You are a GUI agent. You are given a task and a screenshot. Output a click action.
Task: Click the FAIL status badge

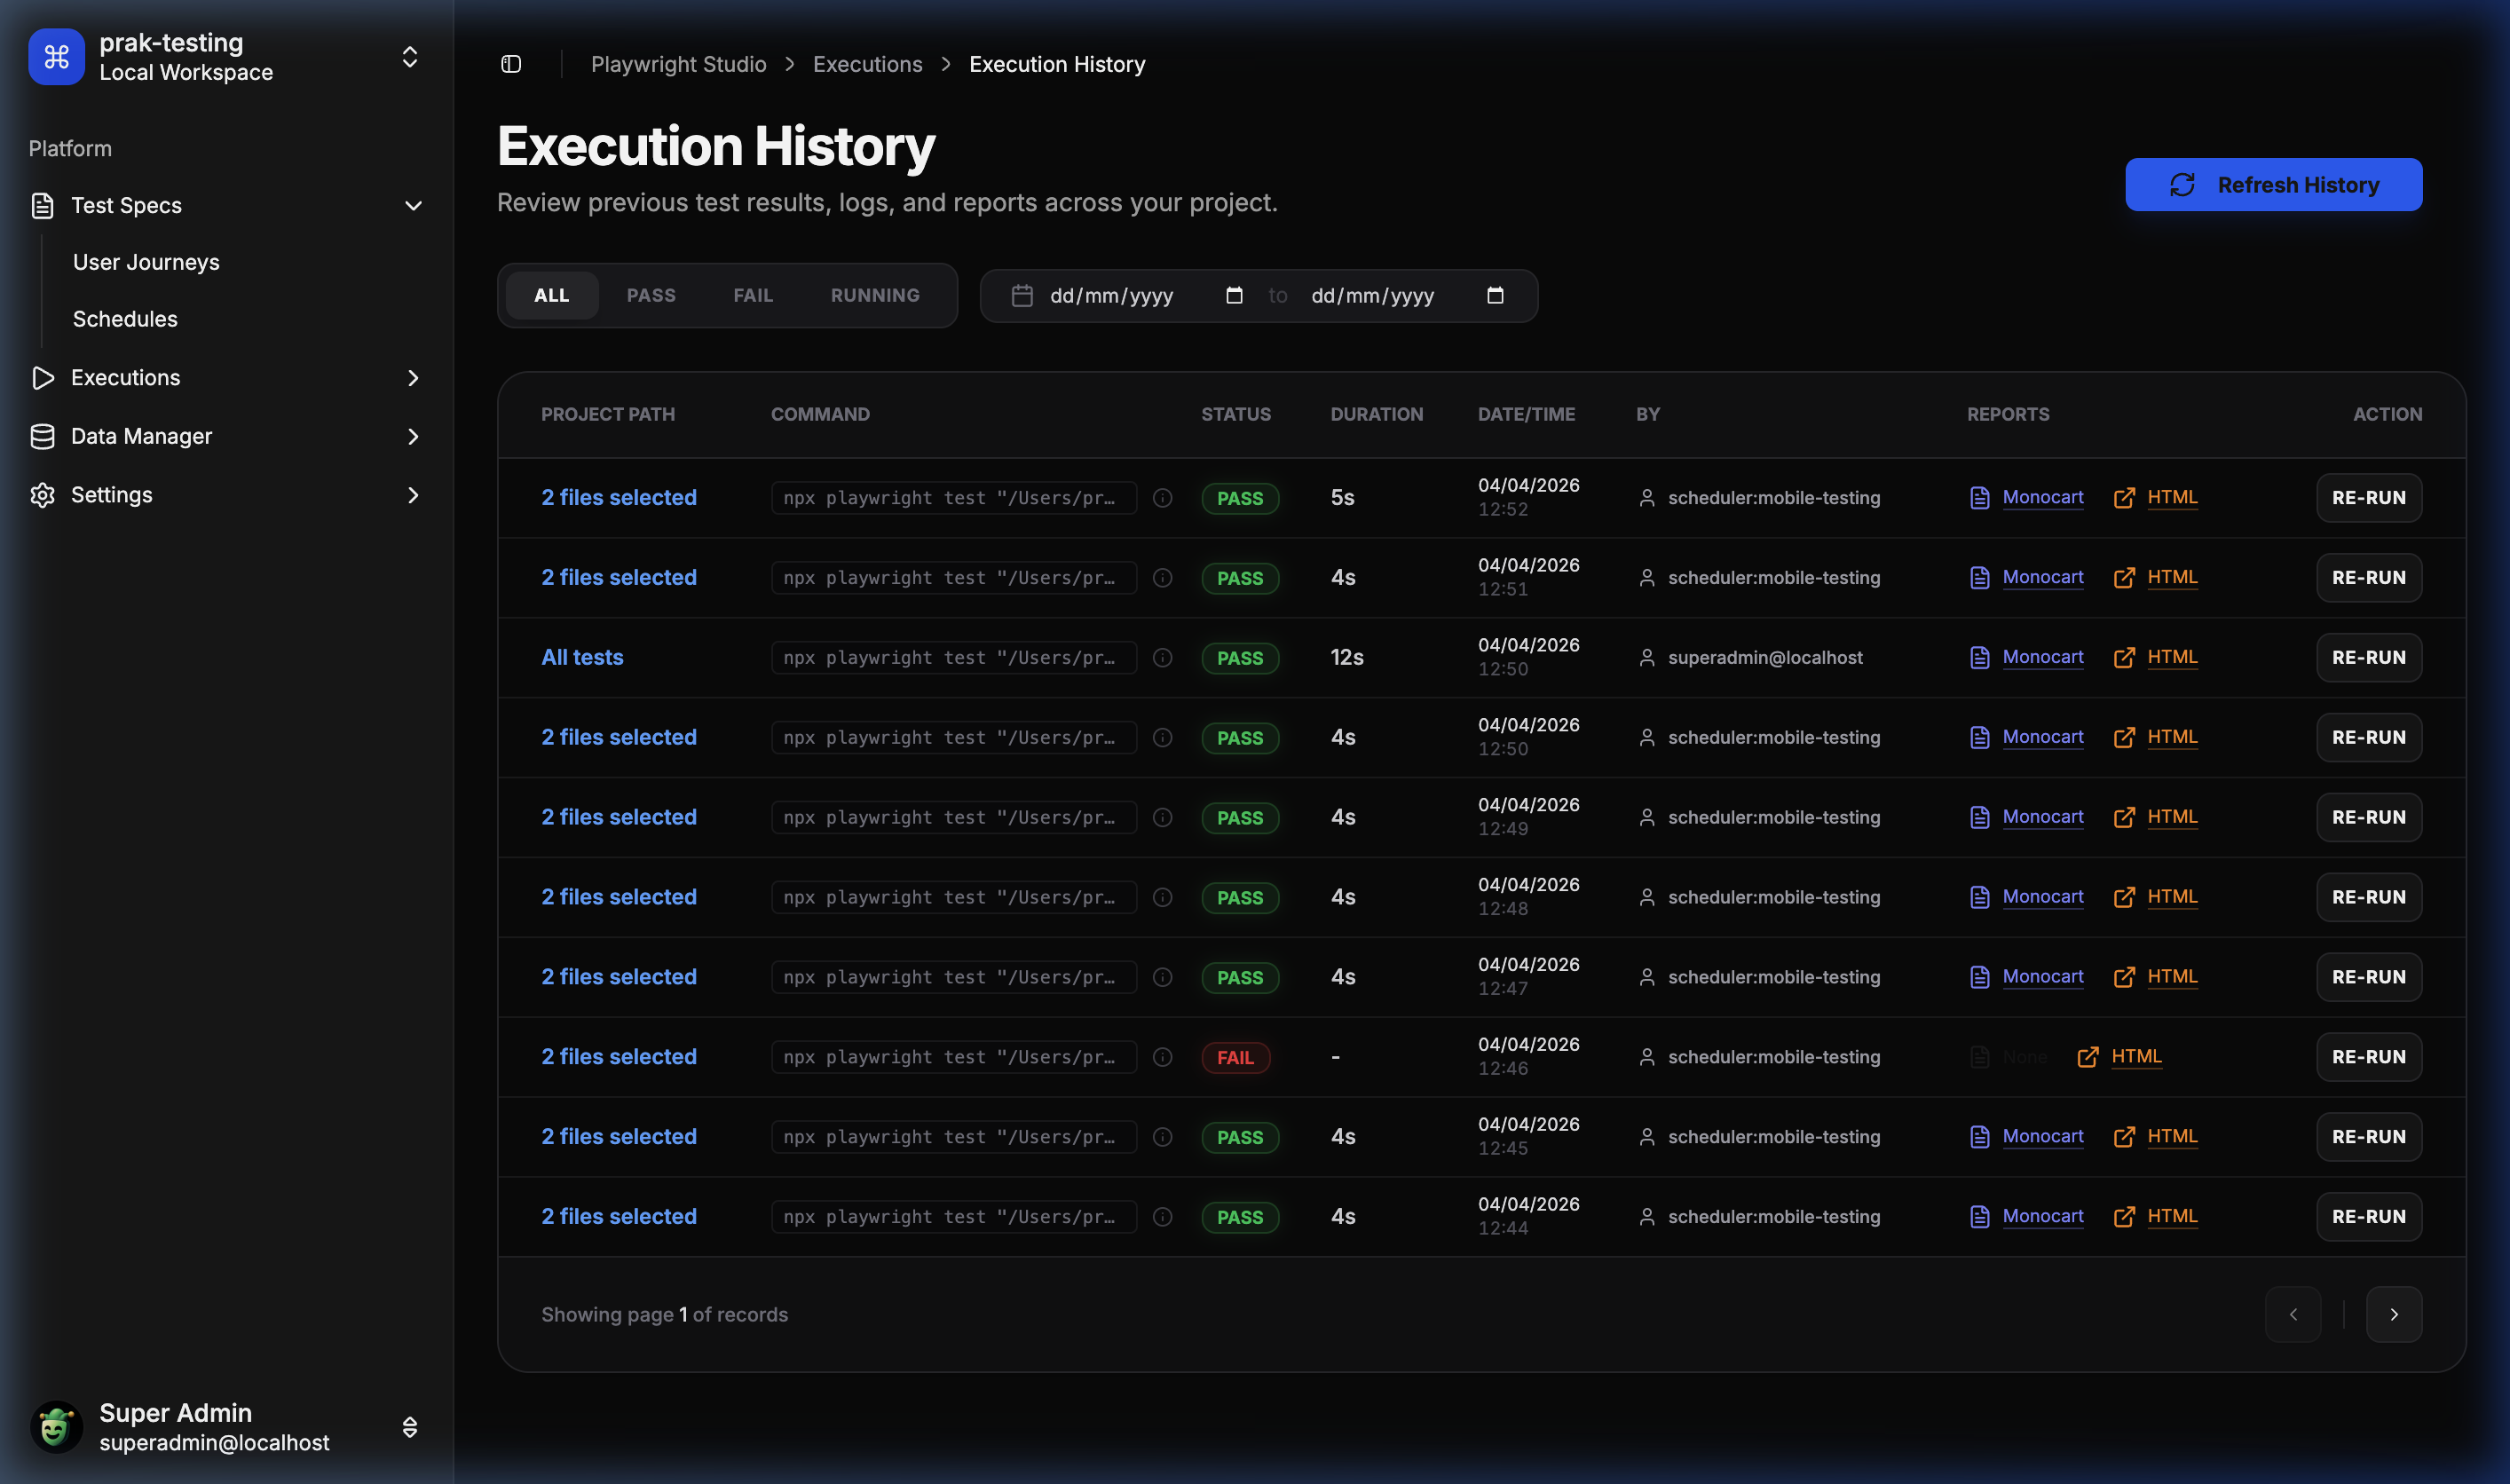coord(1235,1058)
